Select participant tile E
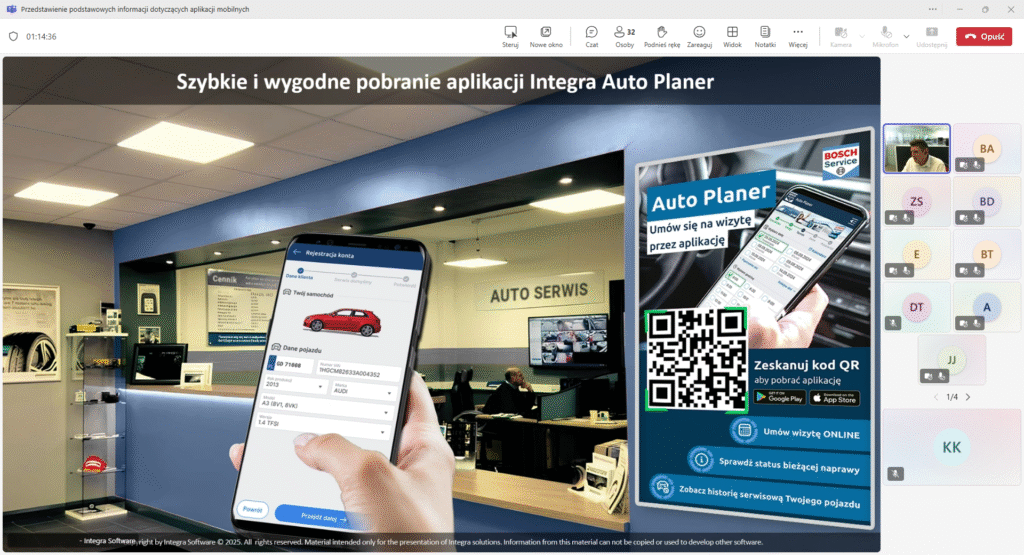 pos(916,254)
